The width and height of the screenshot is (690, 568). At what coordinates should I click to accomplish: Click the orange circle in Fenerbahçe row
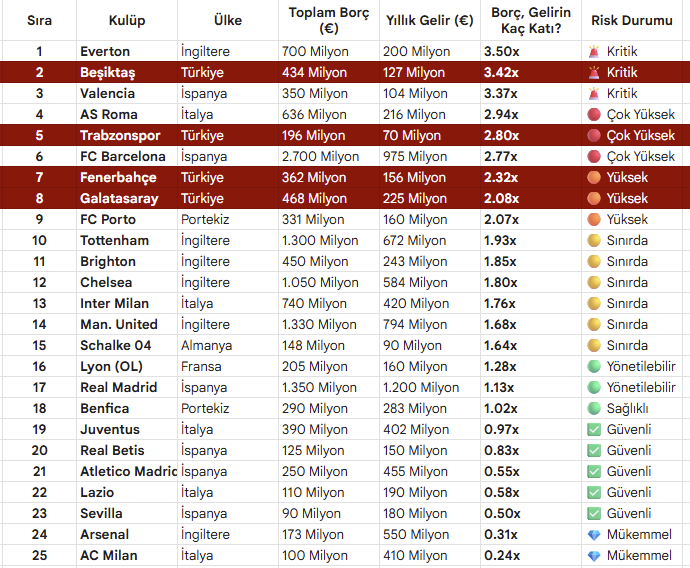click(594, 177)
